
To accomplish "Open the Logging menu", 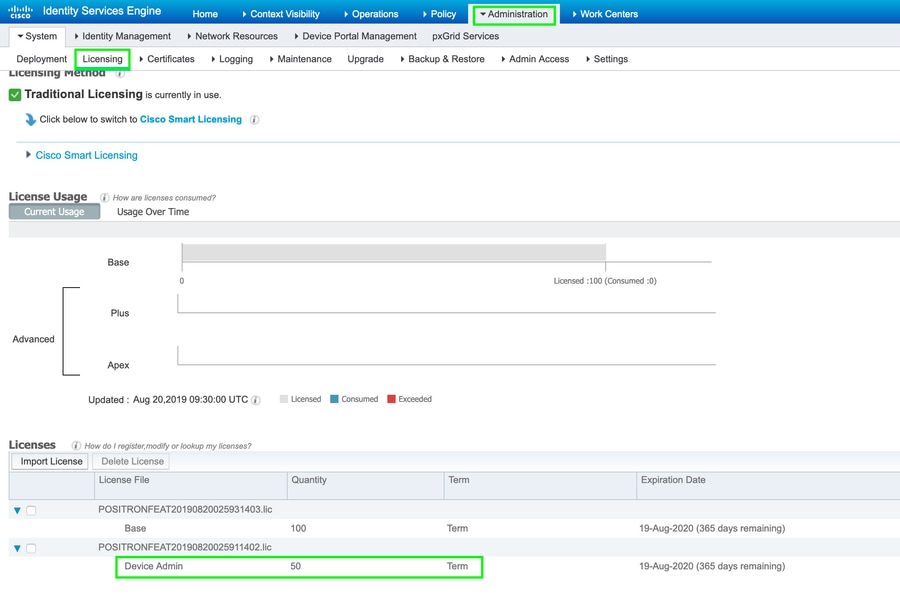I will pyautogui.click(x=232, y=59).
